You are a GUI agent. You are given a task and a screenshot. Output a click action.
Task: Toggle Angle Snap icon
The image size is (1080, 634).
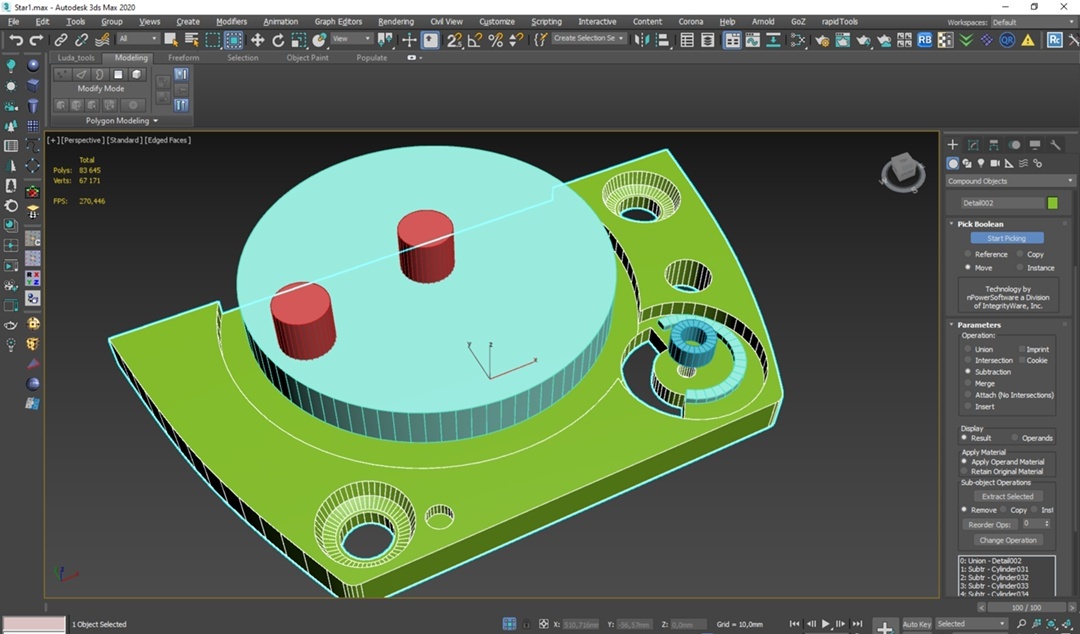(475, 40)
